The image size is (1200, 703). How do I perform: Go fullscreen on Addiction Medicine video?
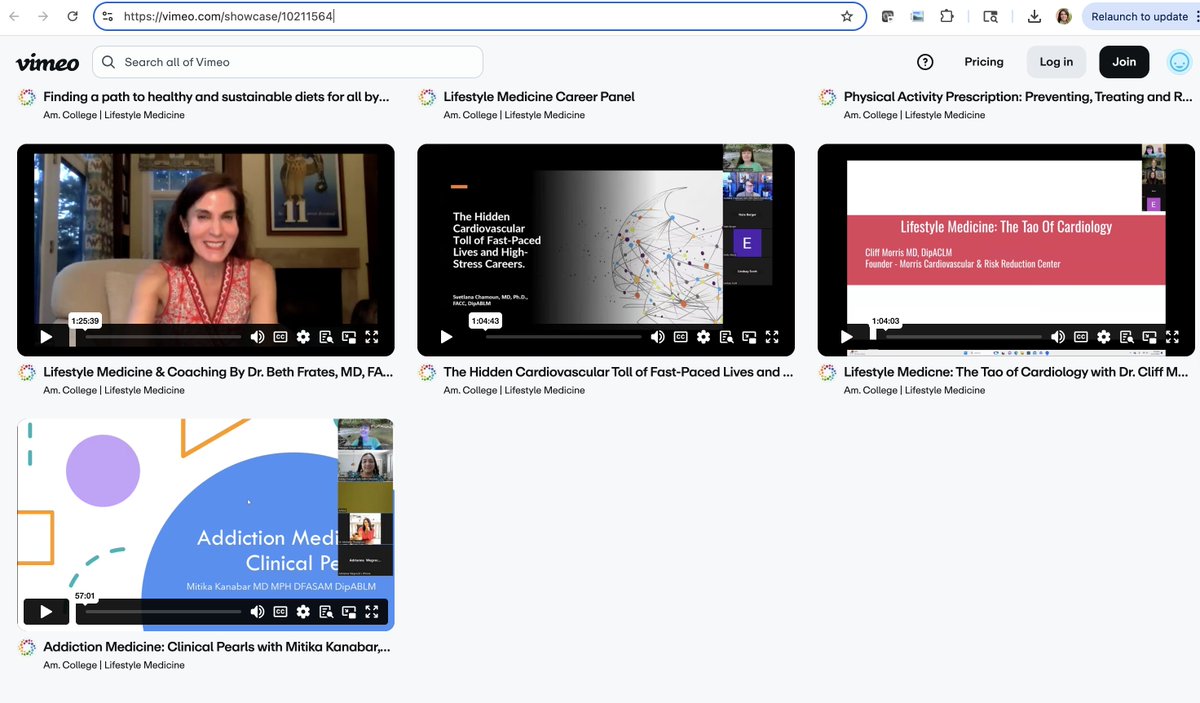[x=372, y=611]
